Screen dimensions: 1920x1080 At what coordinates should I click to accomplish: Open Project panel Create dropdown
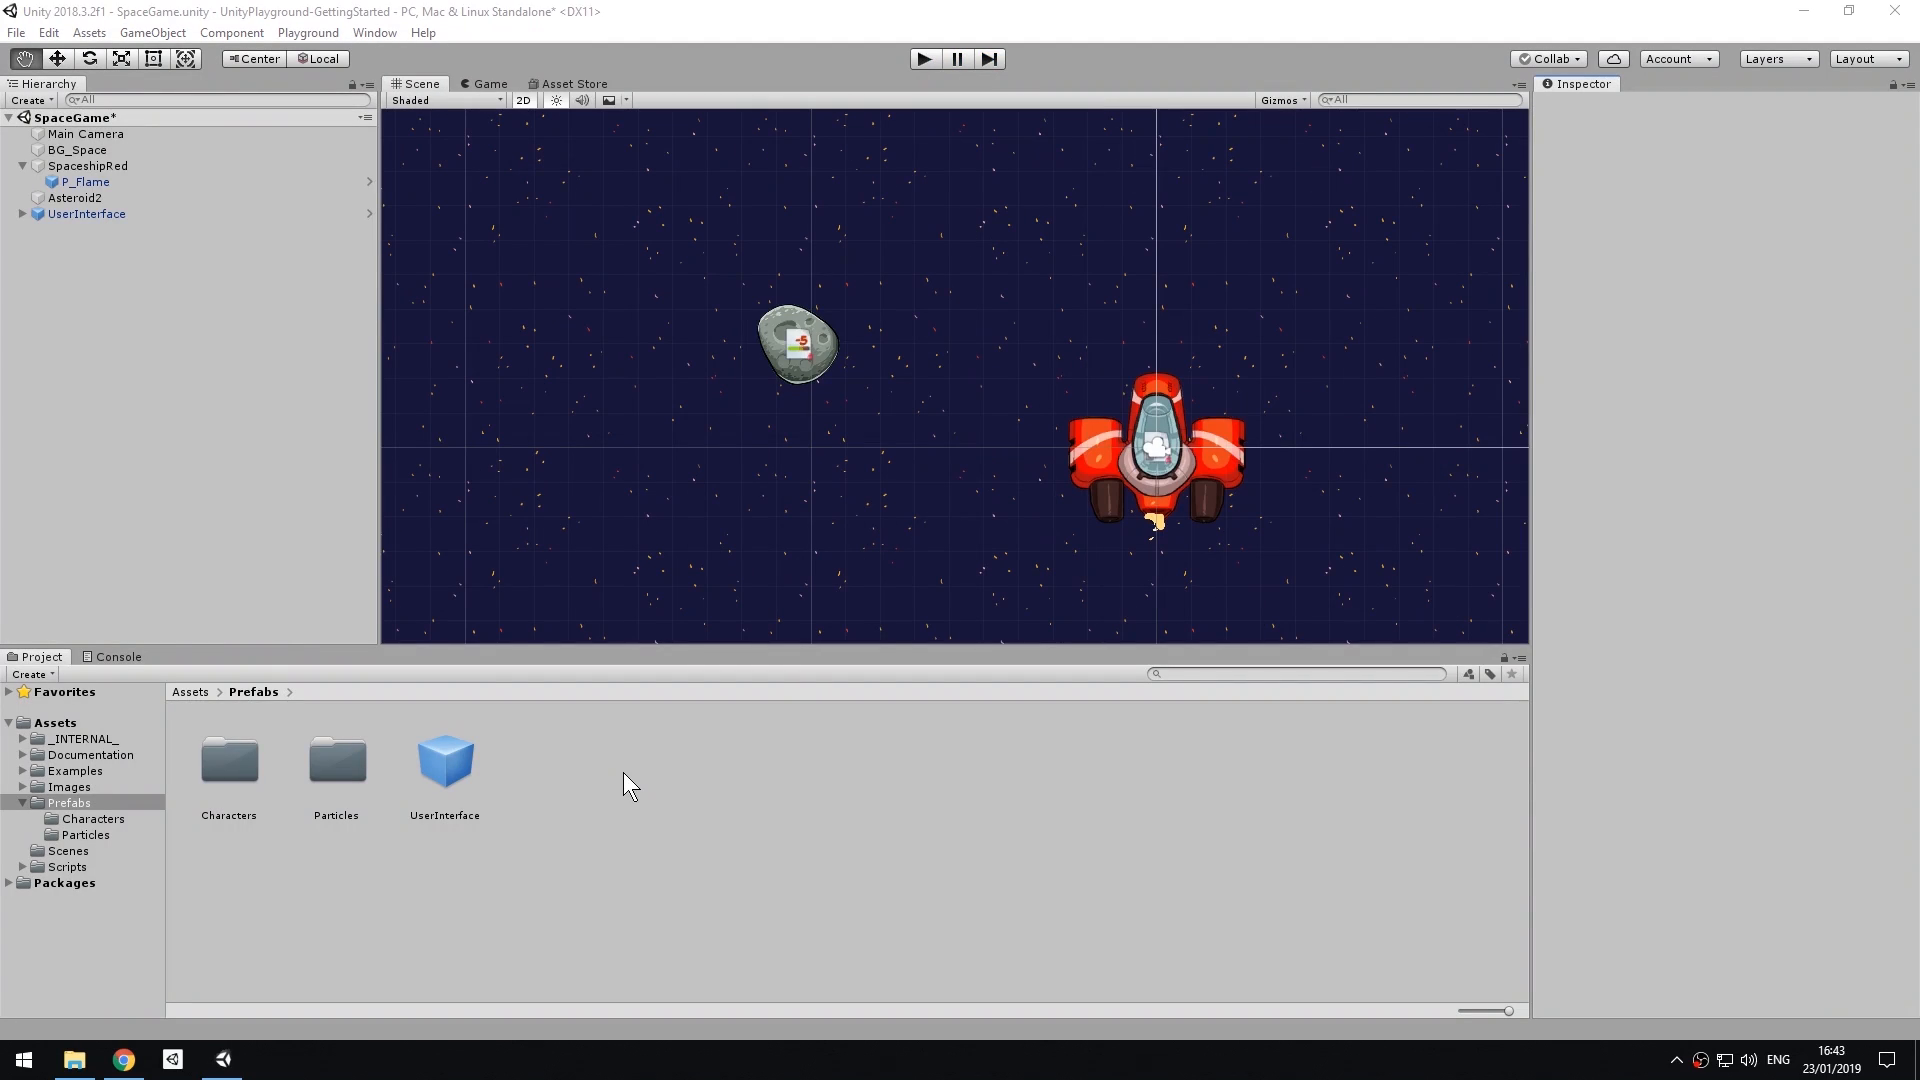pos(32,674)
